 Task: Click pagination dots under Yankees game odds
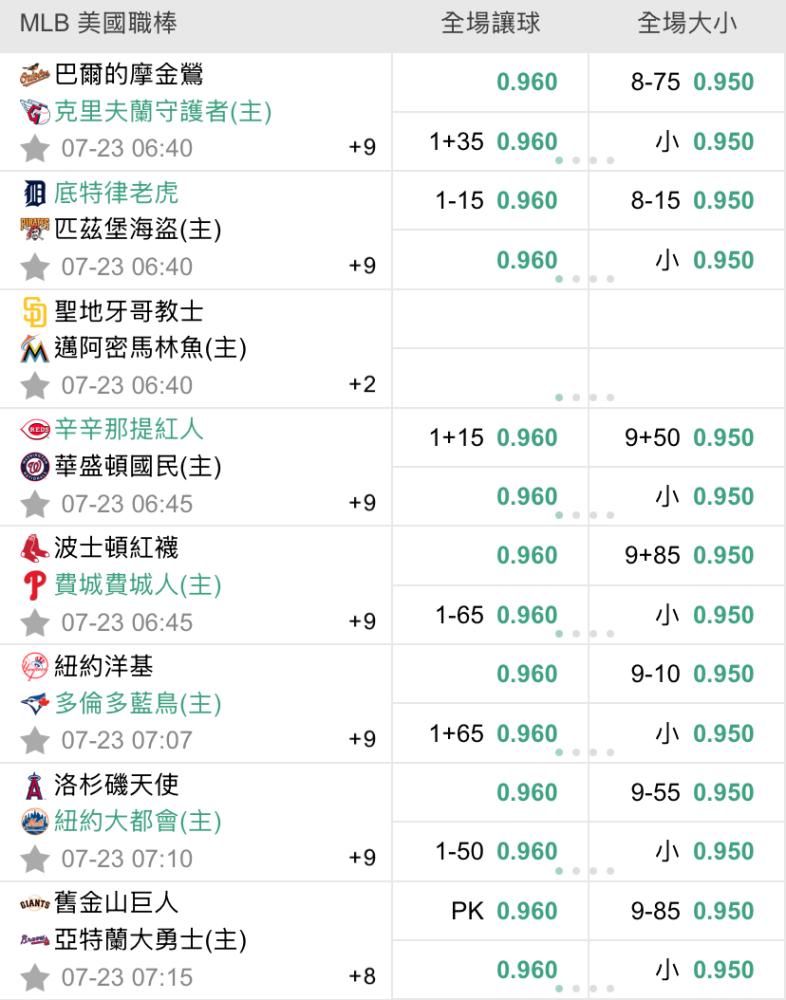pyautogui.click(x=584, y=753)
